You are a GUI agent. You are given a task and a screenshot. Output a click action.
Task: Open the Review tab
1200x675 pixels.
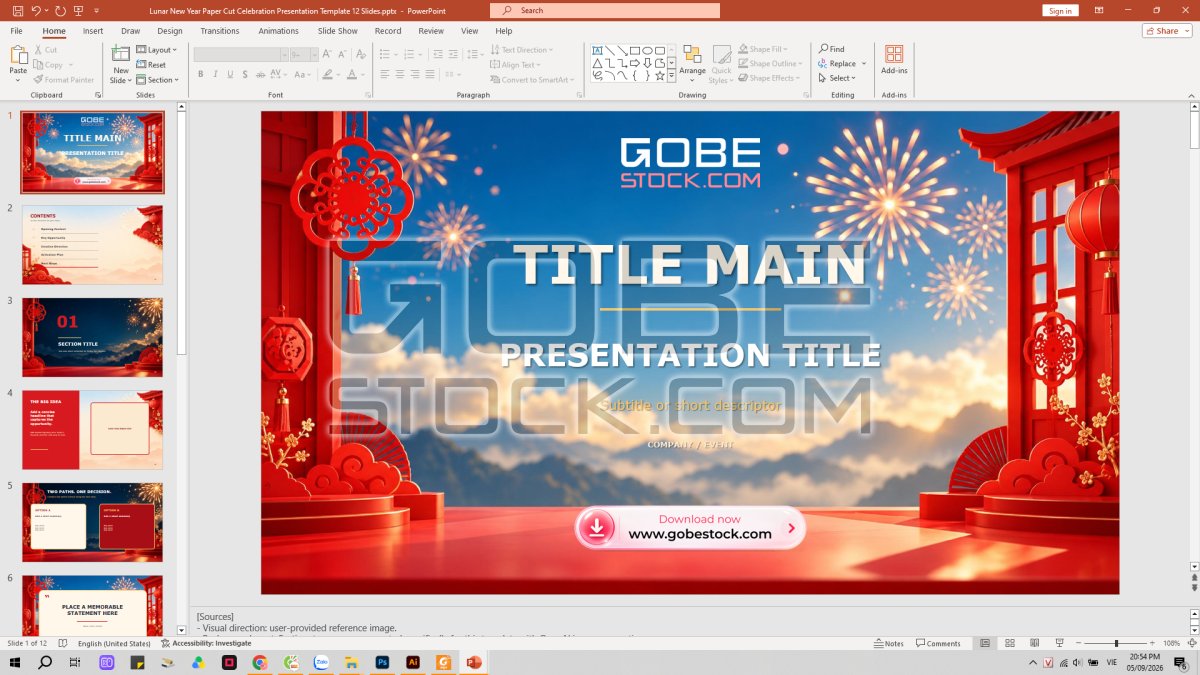431,31
